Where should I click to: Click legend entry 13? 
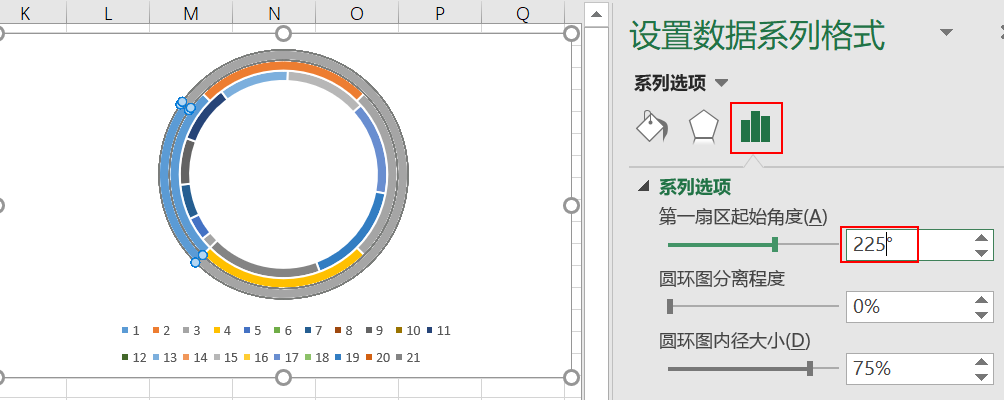[165, 357]
